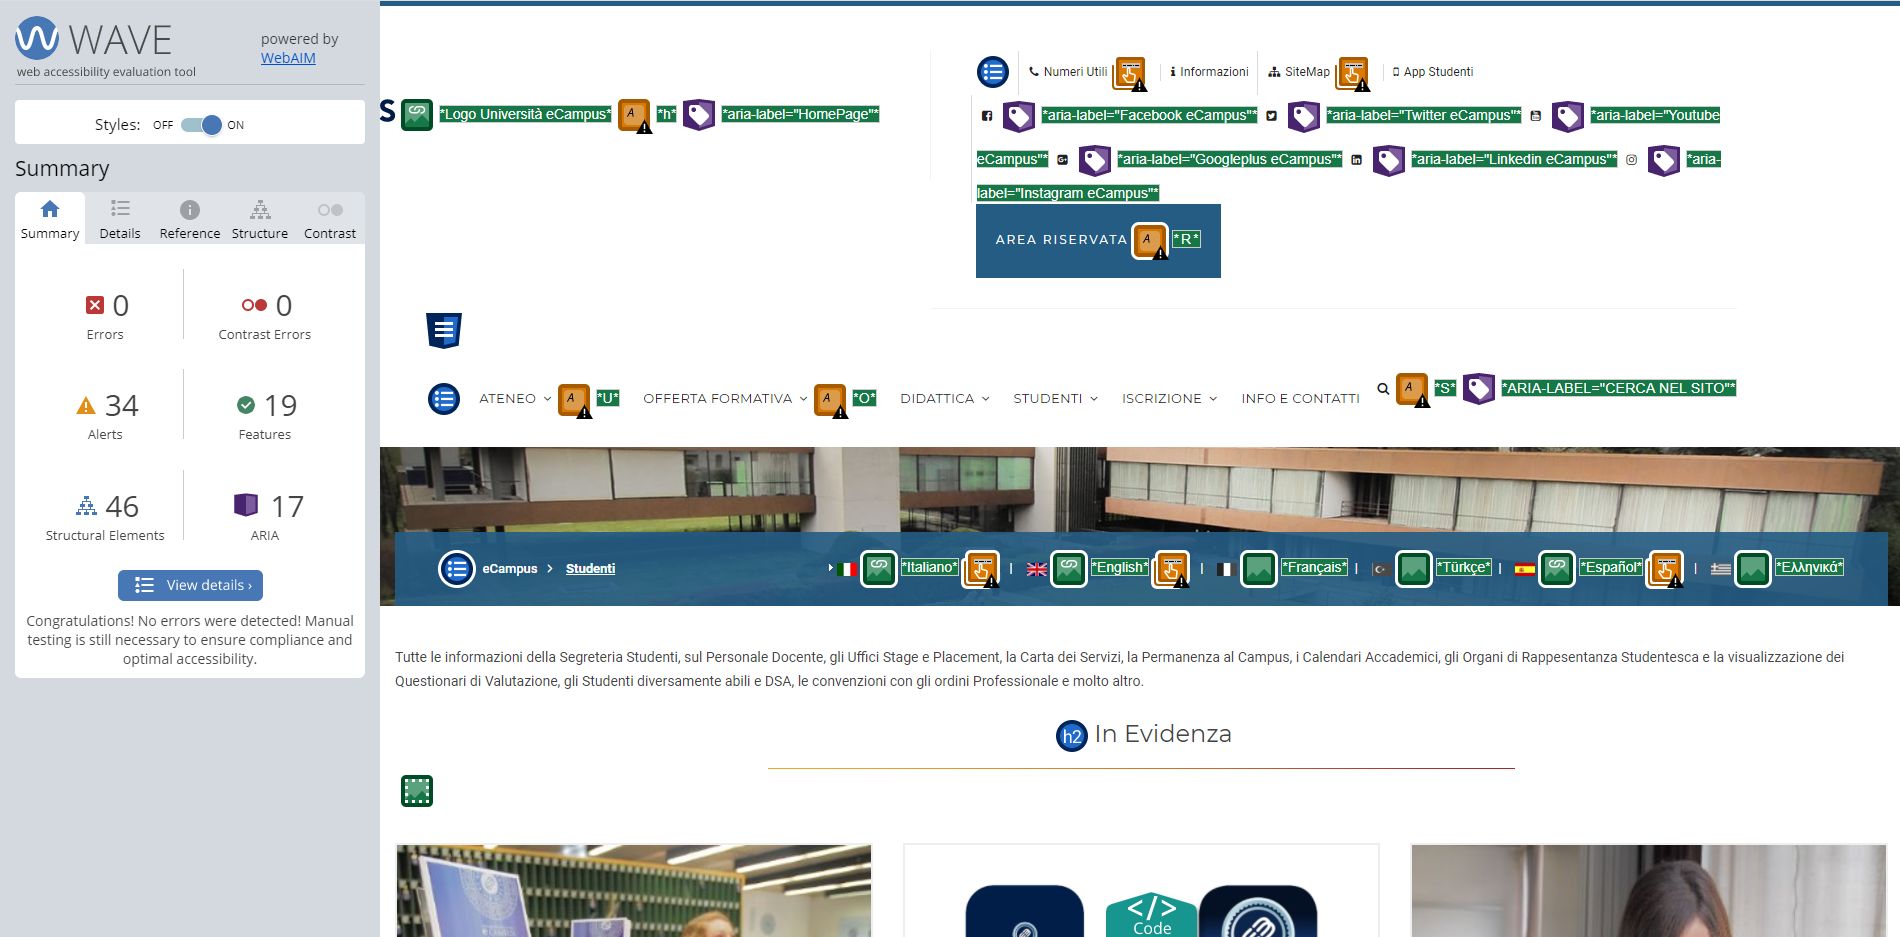Open the Summary tab

pyautogui.click(x=50, y=219)
